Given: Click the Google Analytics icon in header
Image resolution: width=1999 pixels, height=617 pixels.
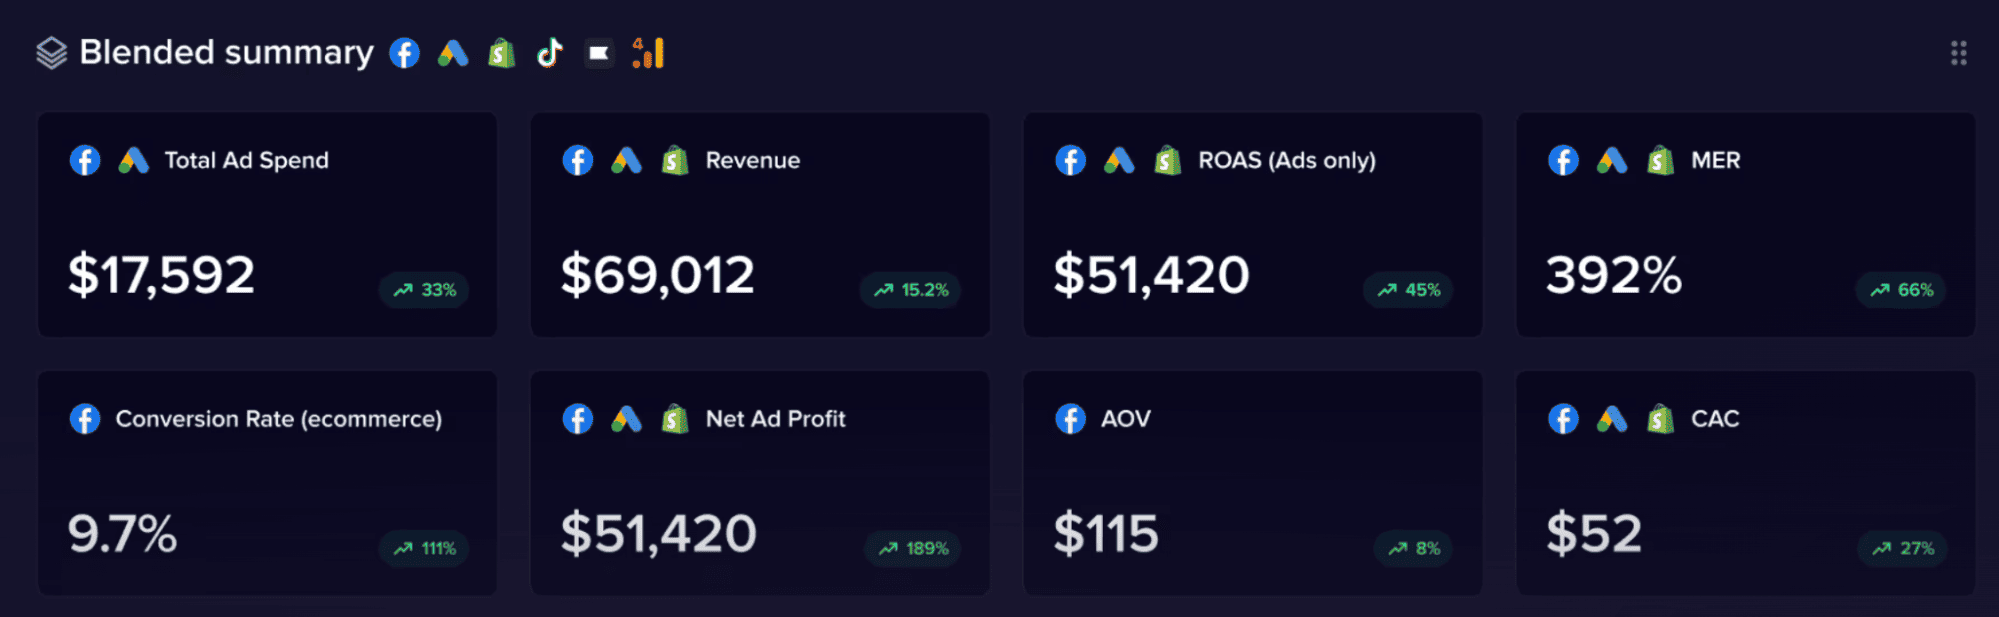Looking at the screenshot, I should coord(648,53).
